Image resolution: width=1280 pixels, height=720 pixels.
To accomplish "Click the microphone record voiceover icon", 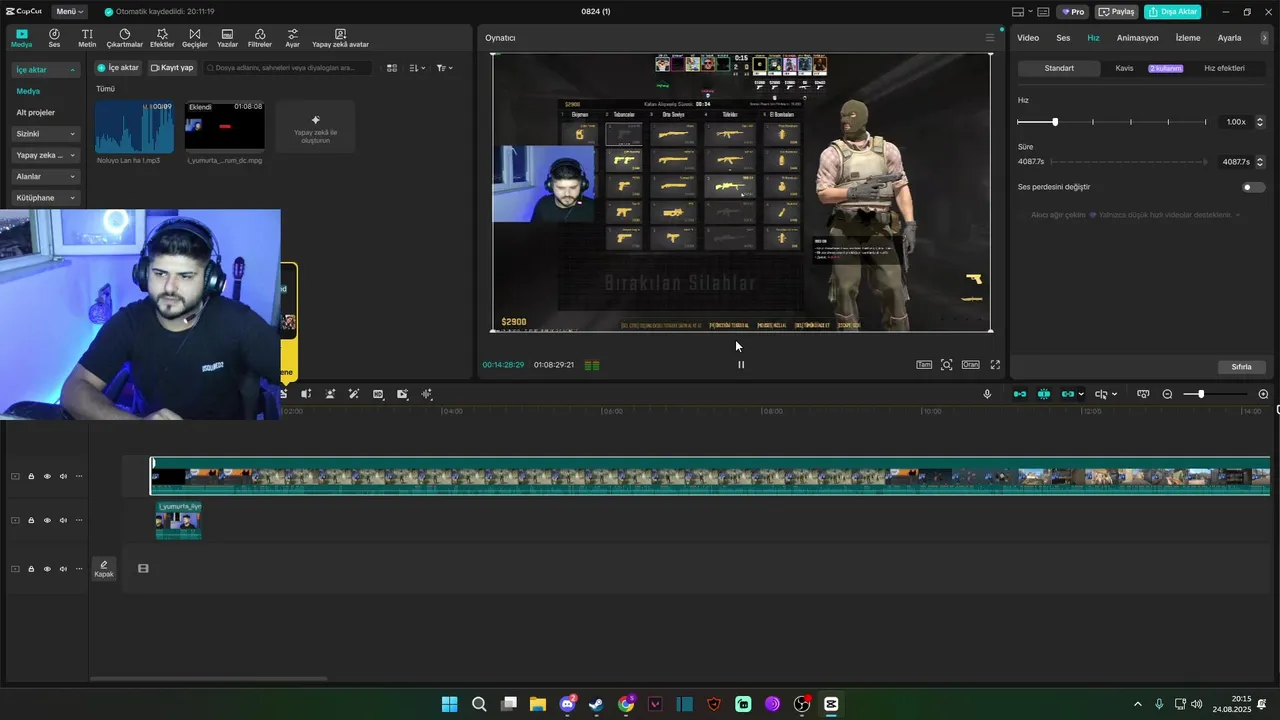I will point(987,394).
